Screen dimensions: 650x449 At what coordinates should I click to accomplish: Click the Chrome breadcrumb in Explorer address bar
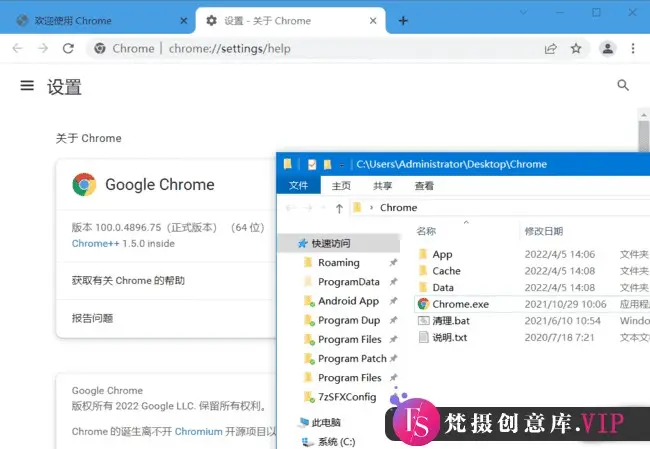pyautogui.click(x=398, y=208)
